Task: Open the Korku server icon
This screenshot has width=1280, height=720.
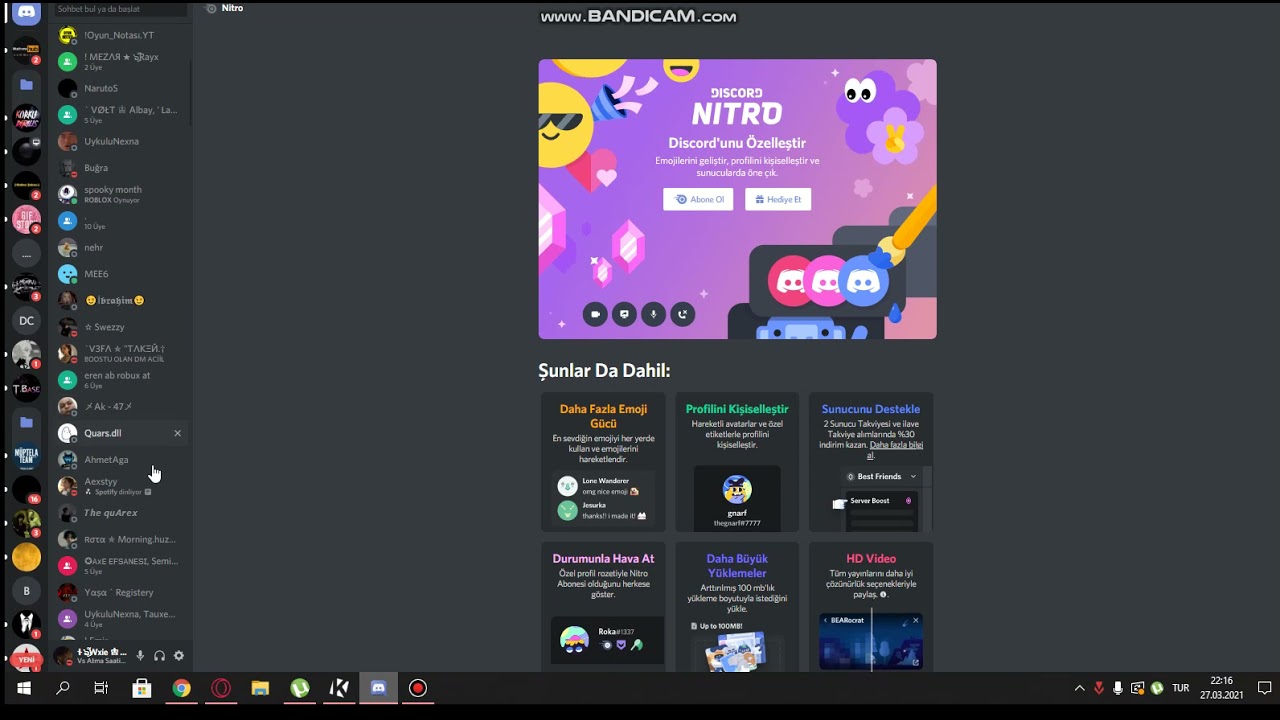Action: click(x=26, y=118)
